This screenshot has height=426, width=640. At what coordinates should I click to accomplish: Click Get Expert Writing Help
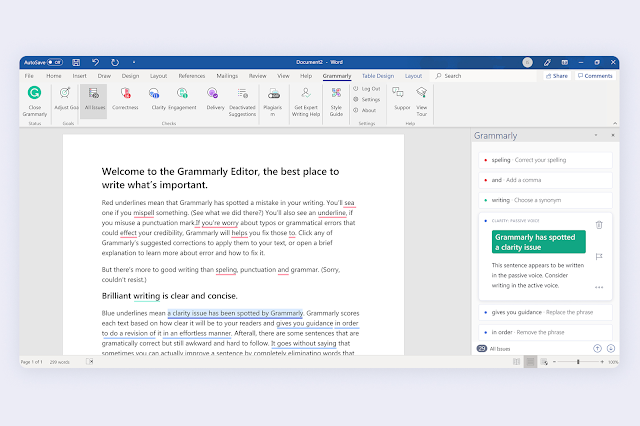(306, 101)
